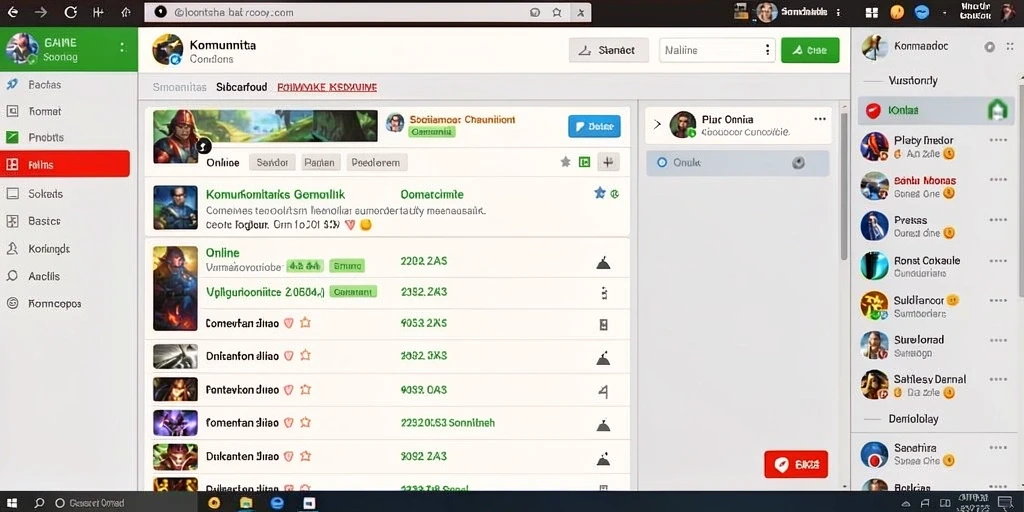Open the Naliine dropdown
1024x512 pixels.
click(x=717, y=50)
